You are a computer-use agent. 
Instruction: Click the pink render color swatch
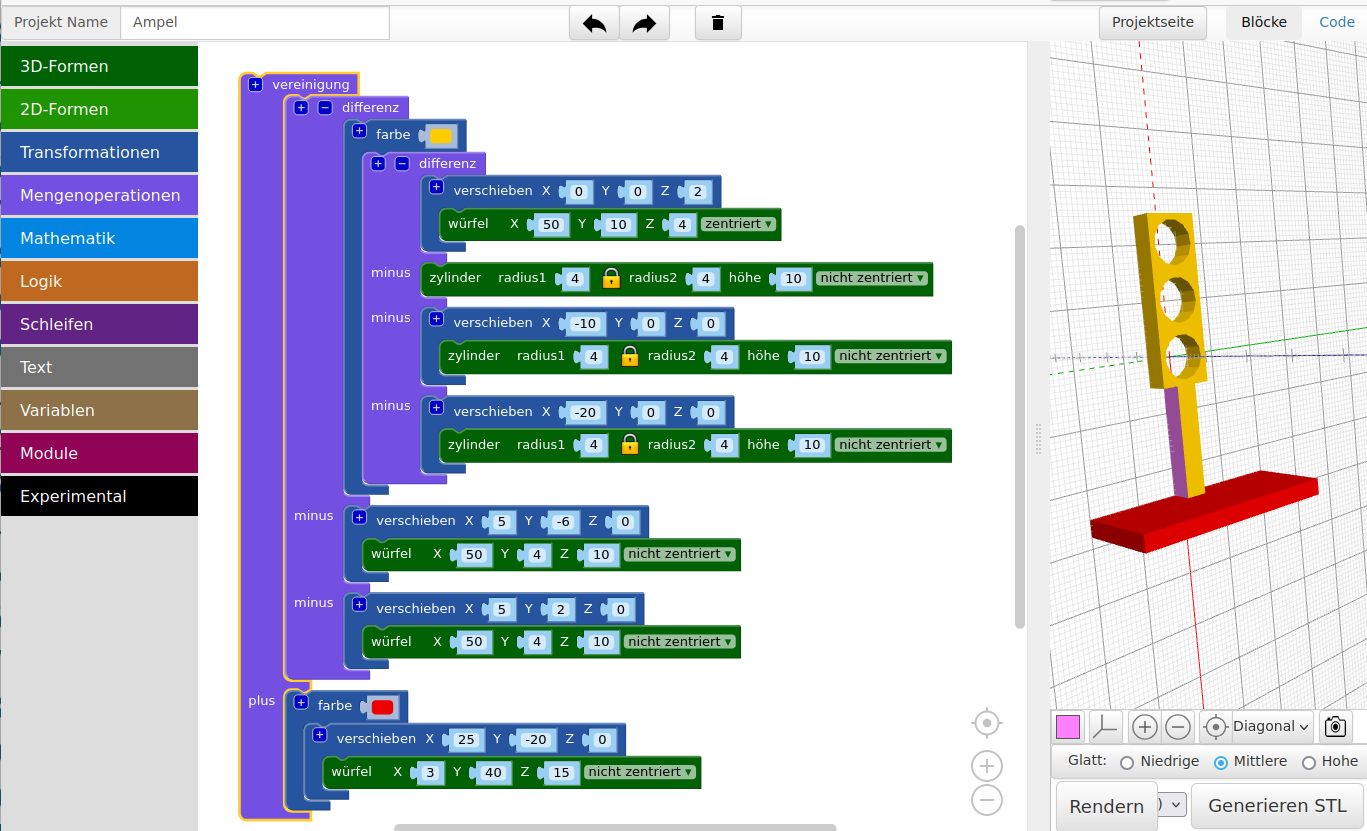tap(1068, 727)
